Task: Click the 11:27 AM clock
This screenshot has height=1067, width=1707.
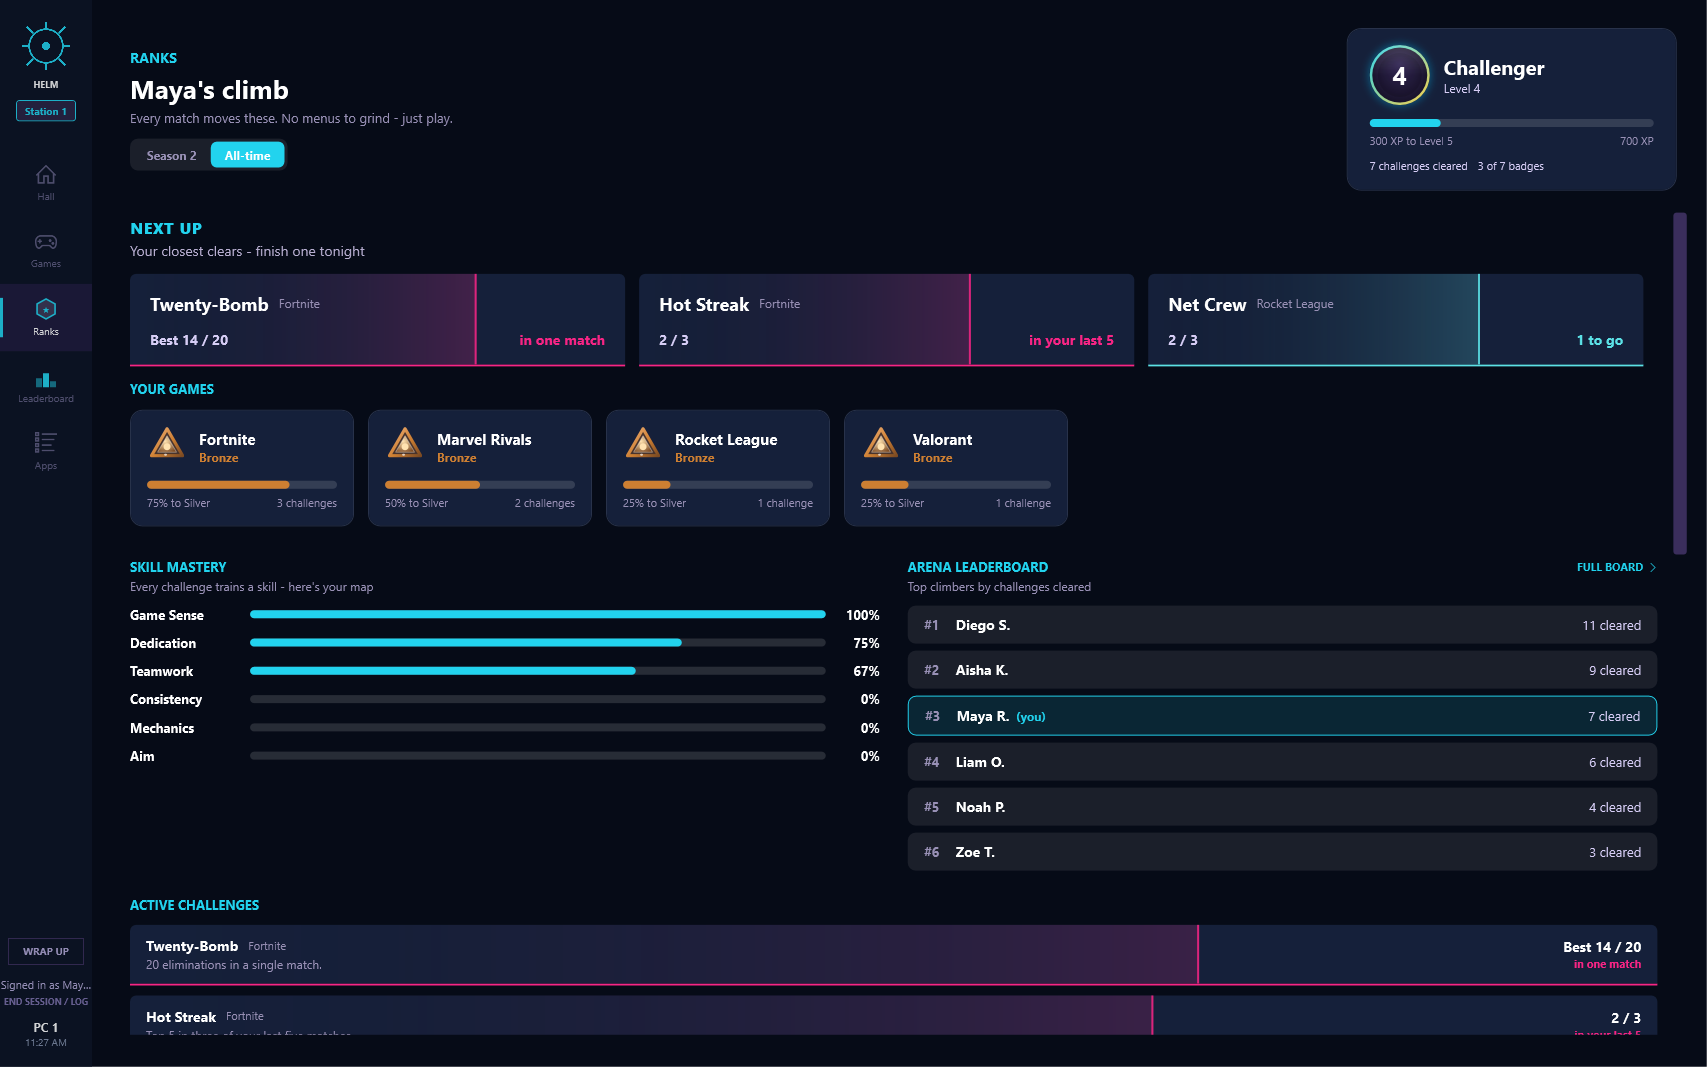Action: [x=46, y=1043]
